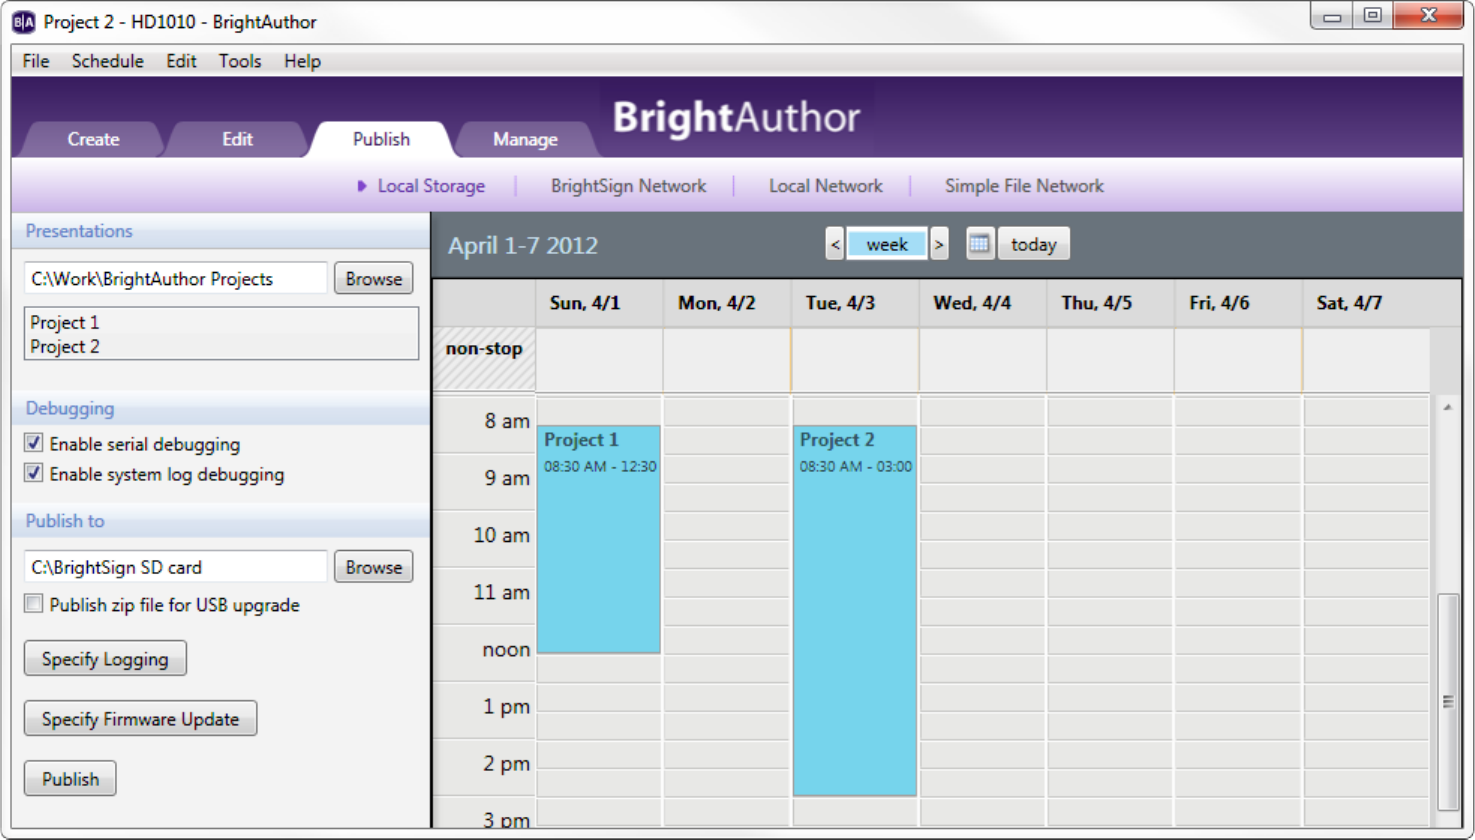The width and height of the screenshot is (1475, 840).
Task: Click the Specify Logging button
Action: pyautogui.click(x=105, y=659)
